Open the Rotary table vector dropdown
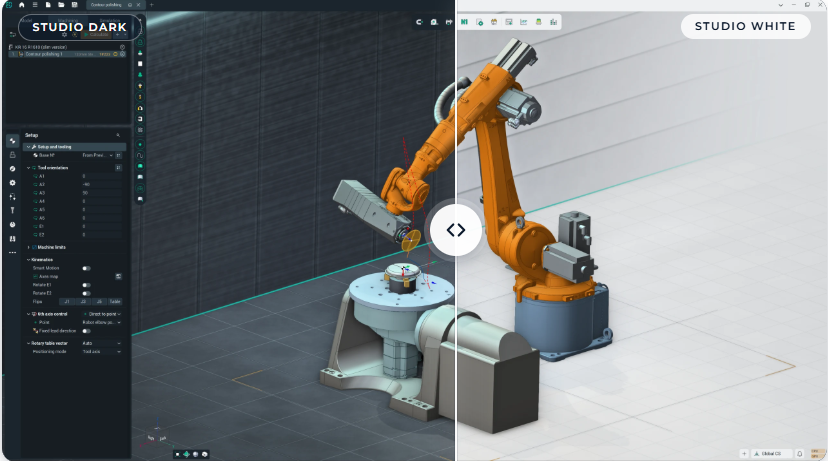The width and height of the screenshot is (828, 461). pos(102,343)
